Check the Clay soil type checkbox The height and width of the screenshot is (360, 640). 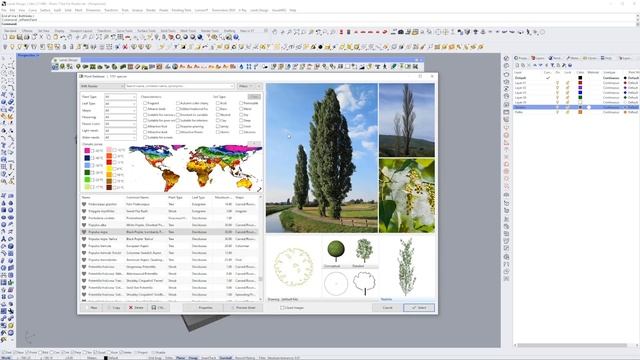point(217,121)
